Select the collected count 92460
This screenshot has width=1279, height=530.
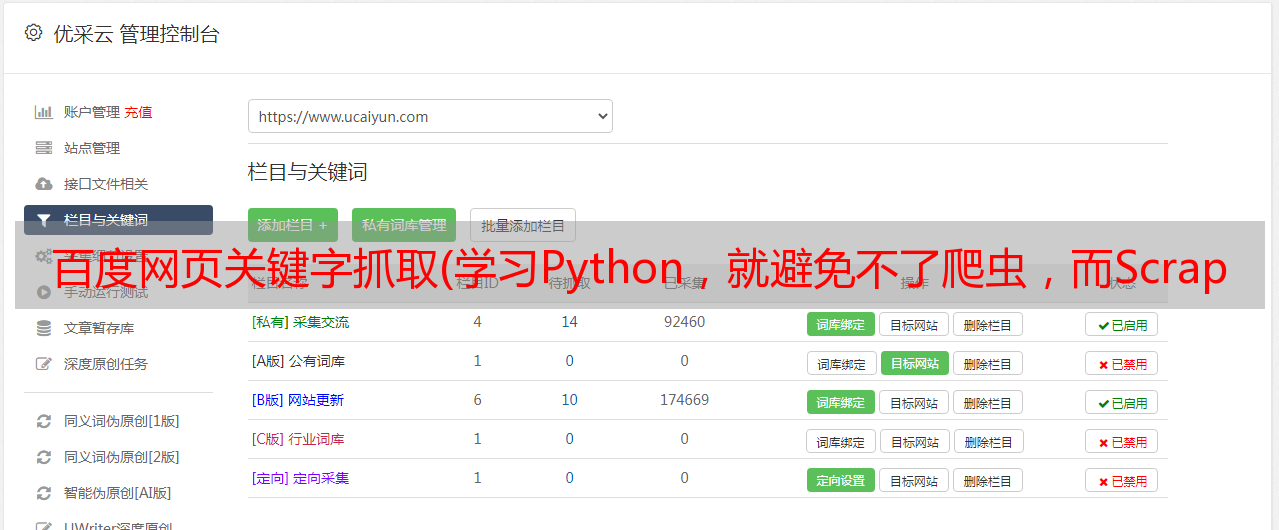click(684, 322)
